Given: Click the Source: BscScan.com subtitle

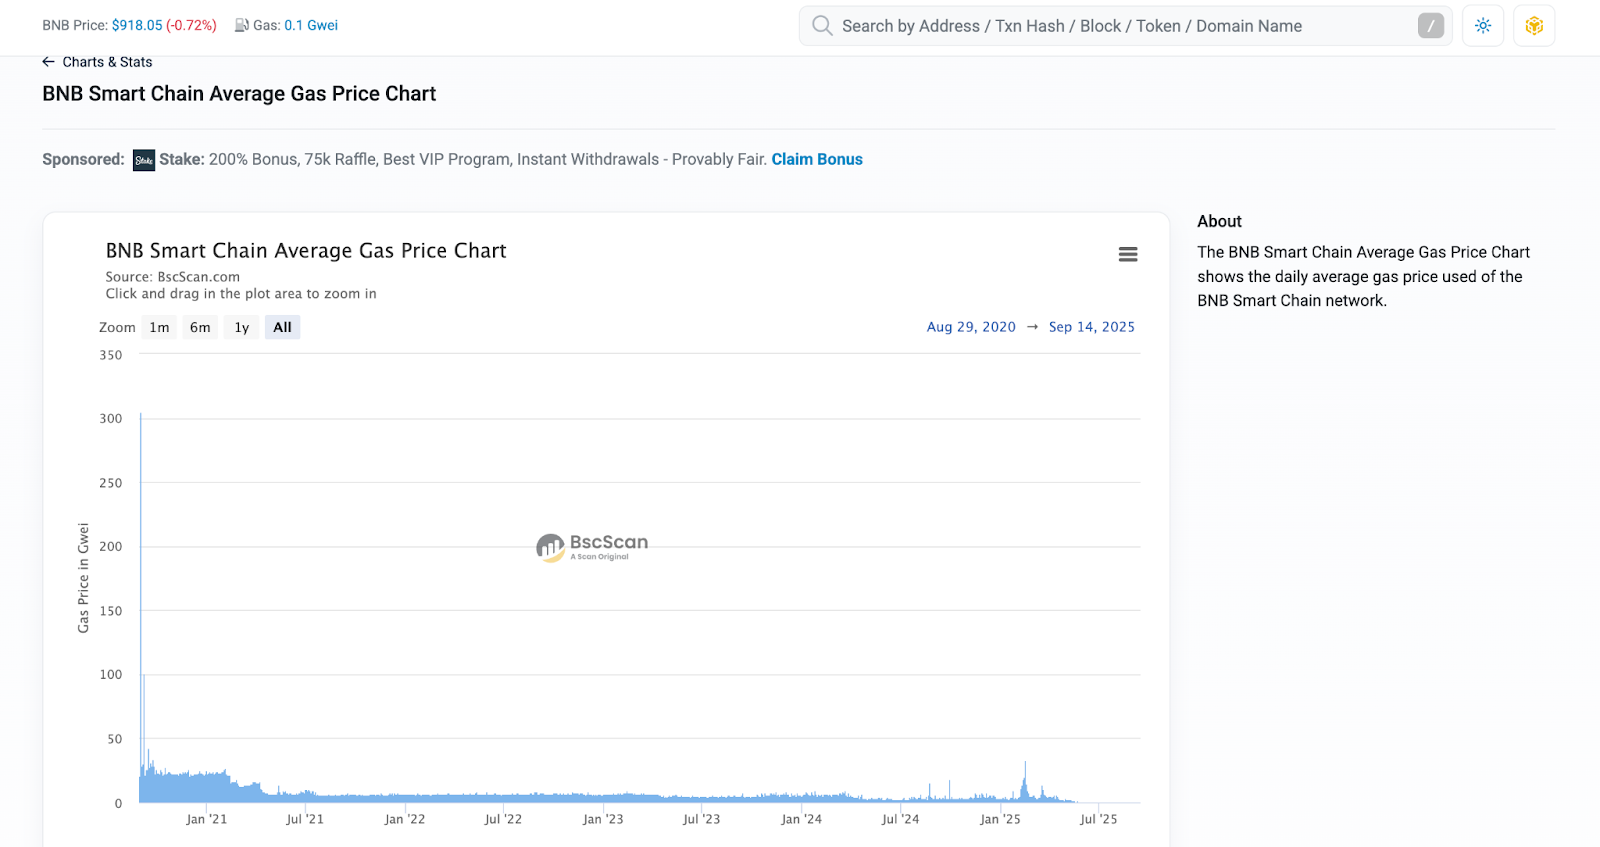Looking at the screenshot, I should [173, 277].
